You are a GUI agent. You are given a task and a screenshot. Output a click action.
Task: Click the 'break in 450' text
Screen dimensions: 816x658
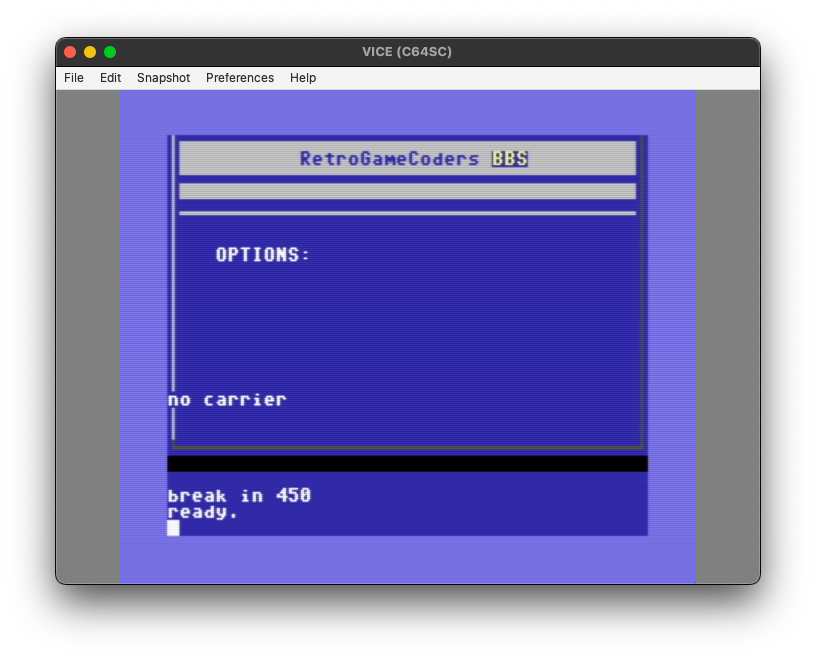coord(239,495)
